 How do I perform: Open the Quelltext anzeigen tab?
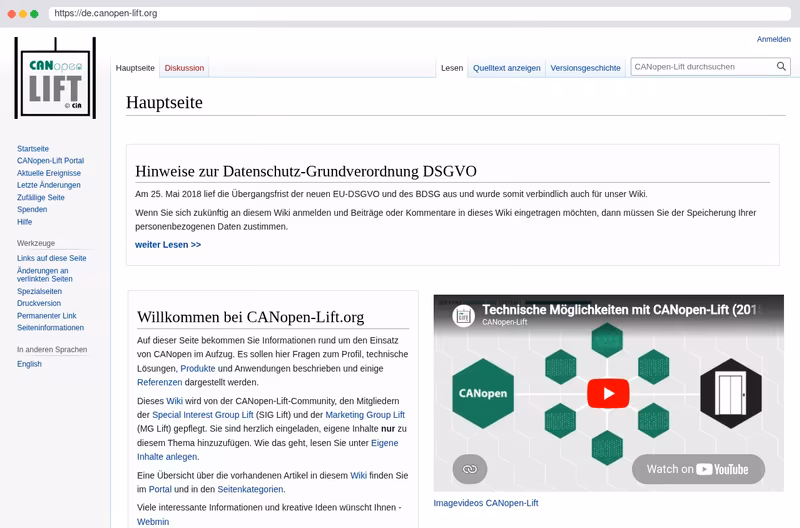(x=507, y=68)
